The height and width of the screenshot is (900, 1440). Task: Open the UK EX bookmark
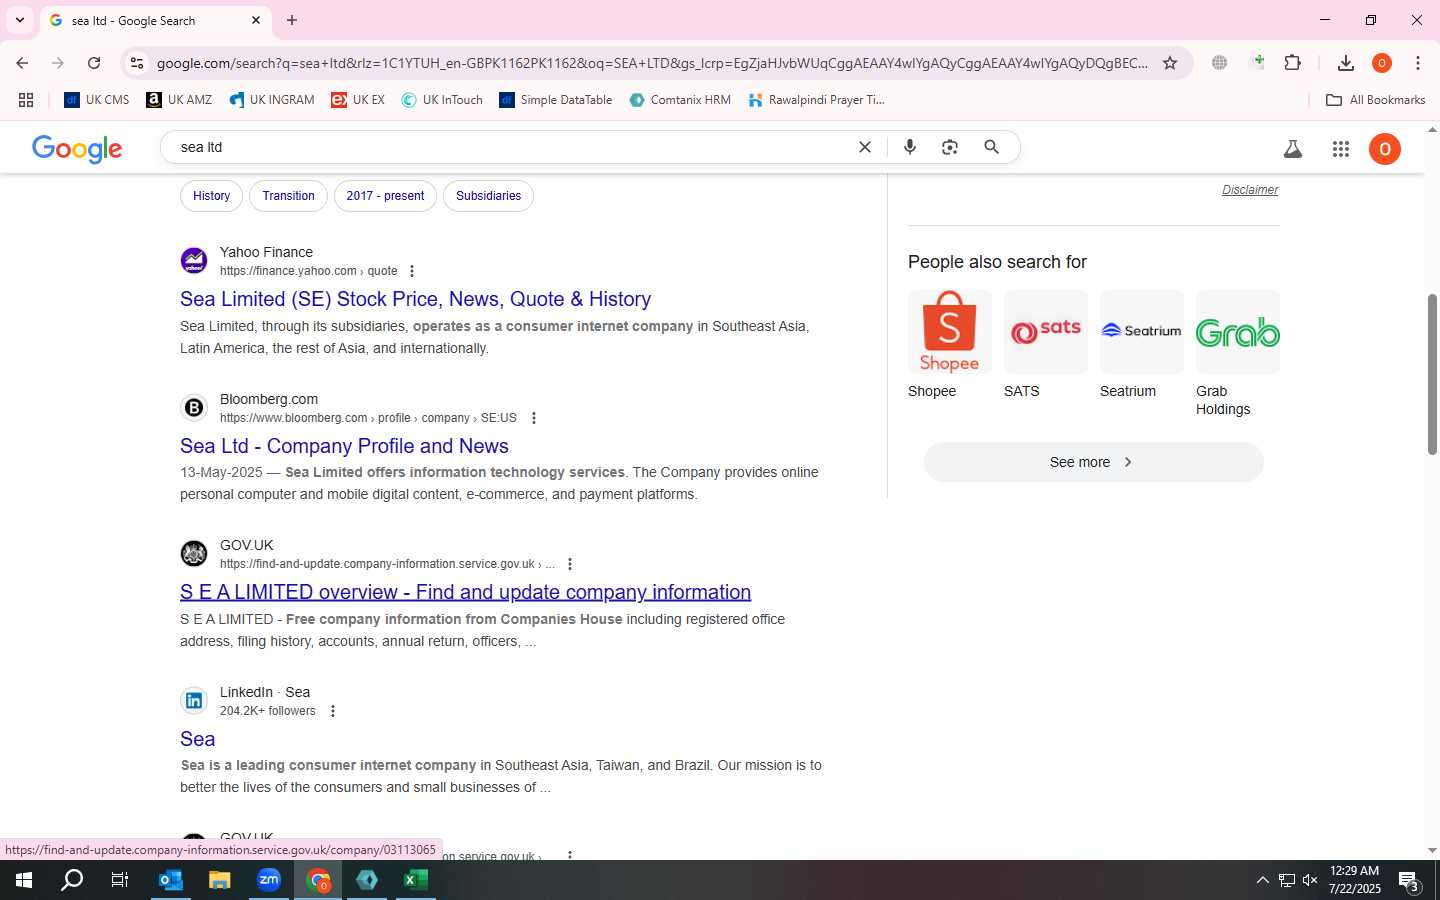tap(358, 100)
